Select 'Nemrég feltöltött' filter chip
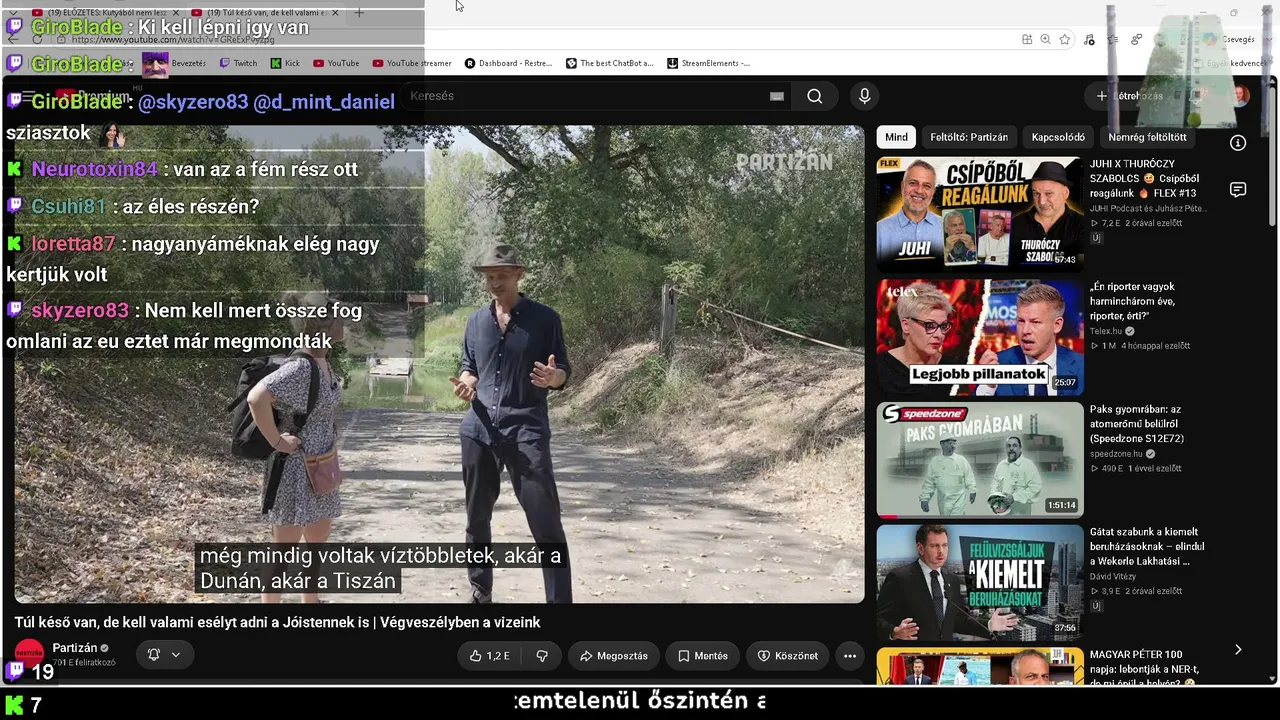Viewport: 1280px width, 720px height. click(x=1147, y=137)
